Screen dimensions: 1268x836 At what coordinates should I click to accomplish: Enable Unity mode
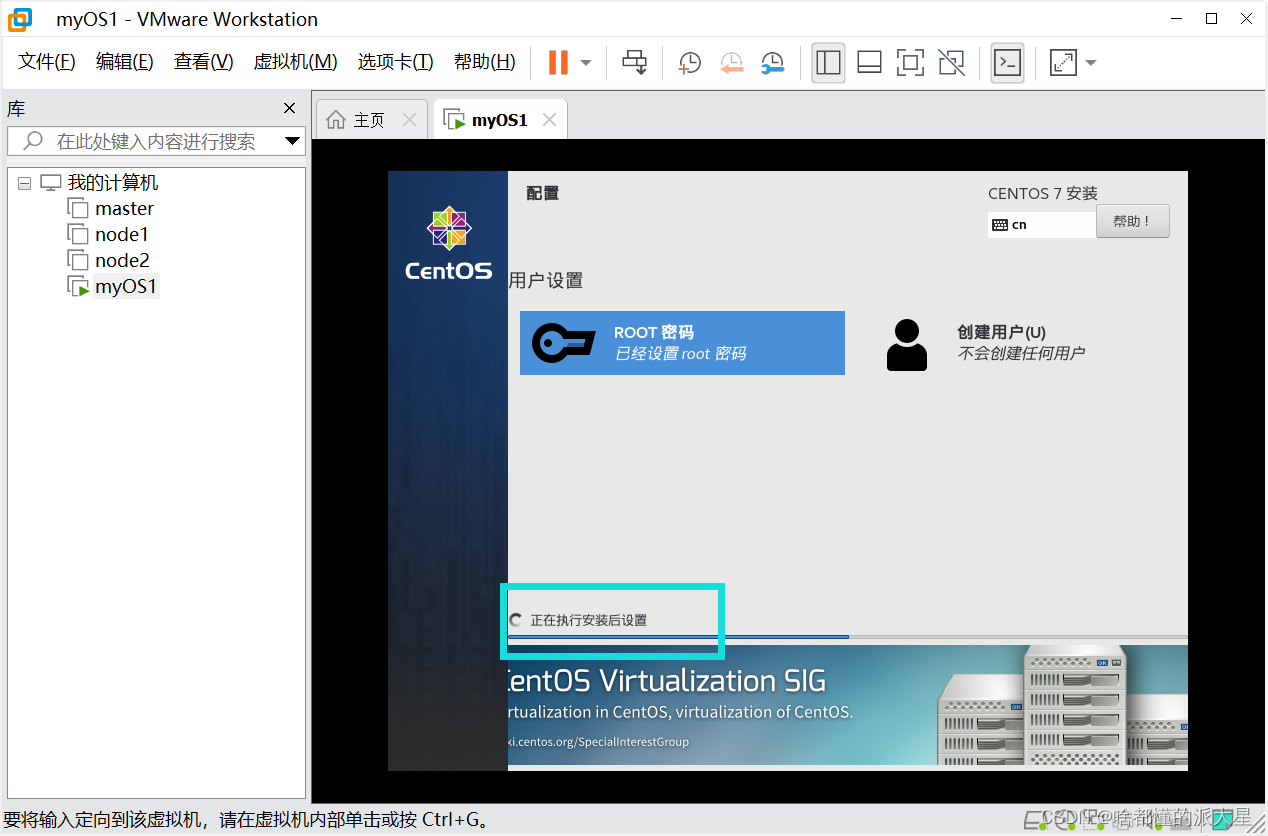point(951,62)
